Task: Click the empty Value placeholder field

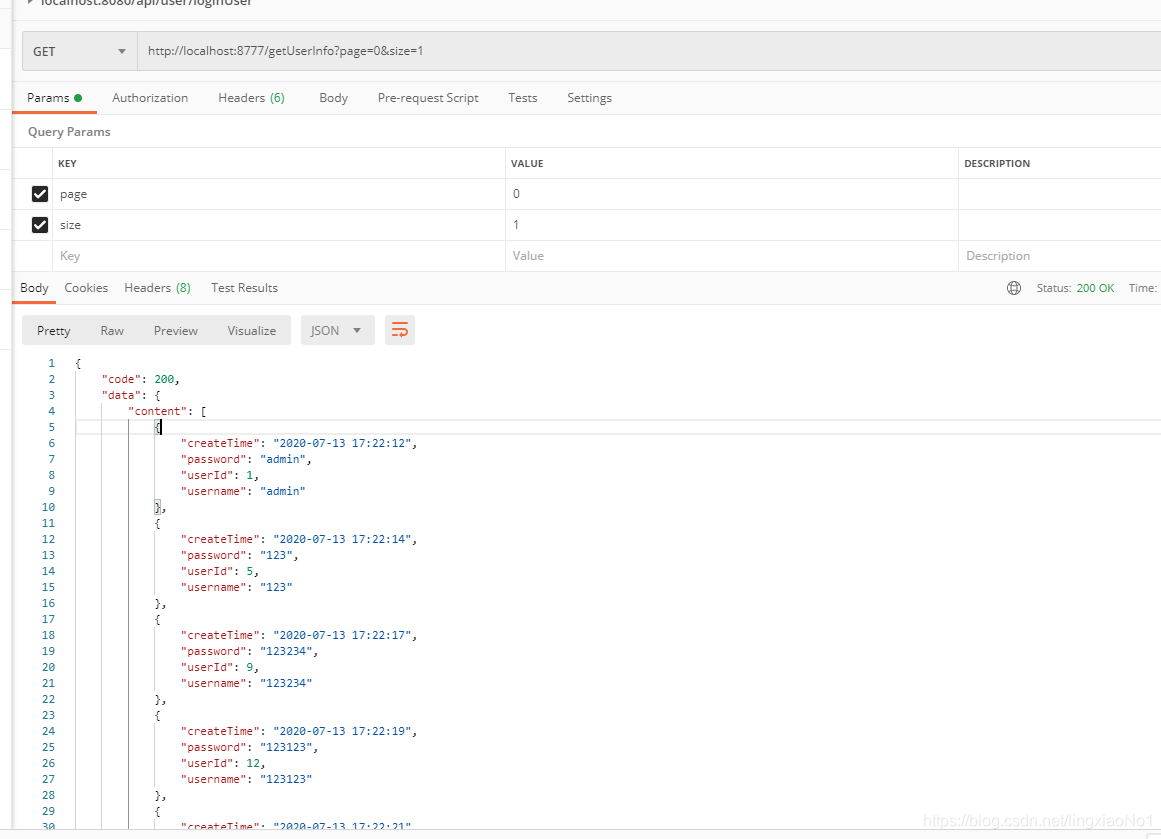Action: [732, 256]
